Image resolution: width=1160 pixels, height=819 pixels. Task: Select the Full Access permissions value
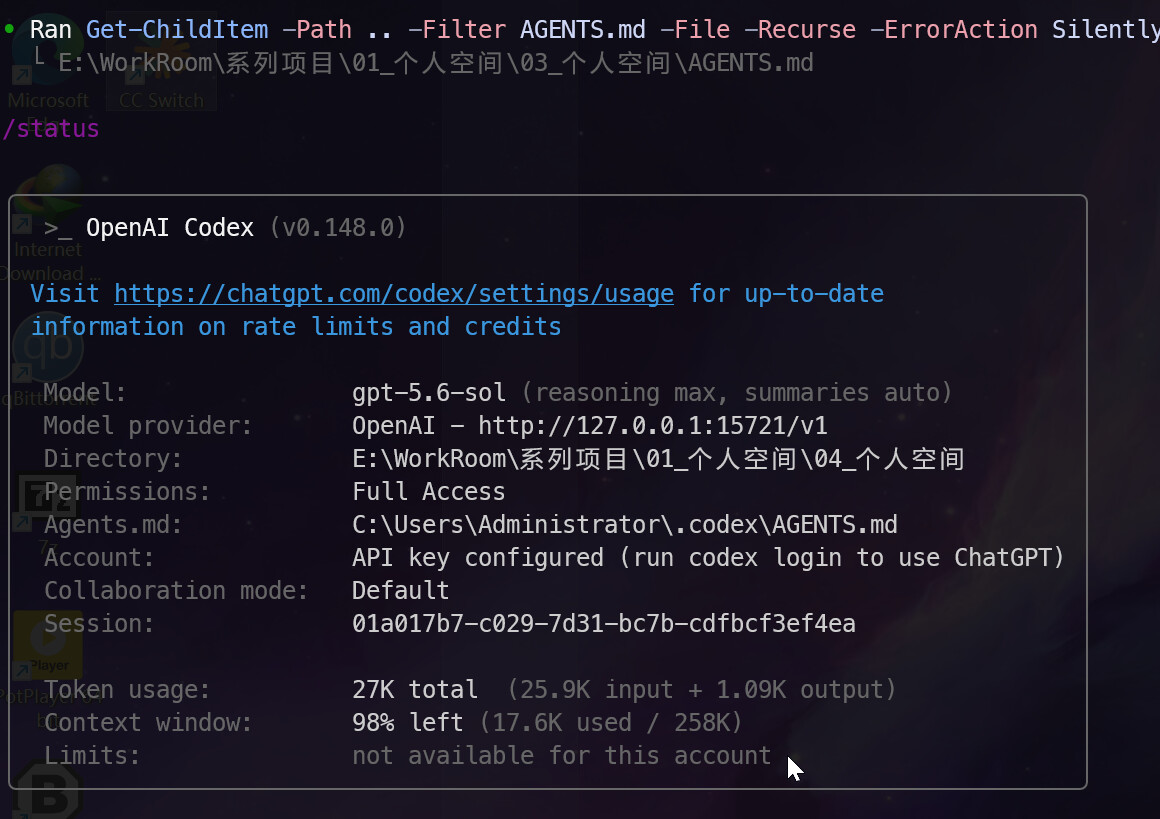(x=428, y=491)
